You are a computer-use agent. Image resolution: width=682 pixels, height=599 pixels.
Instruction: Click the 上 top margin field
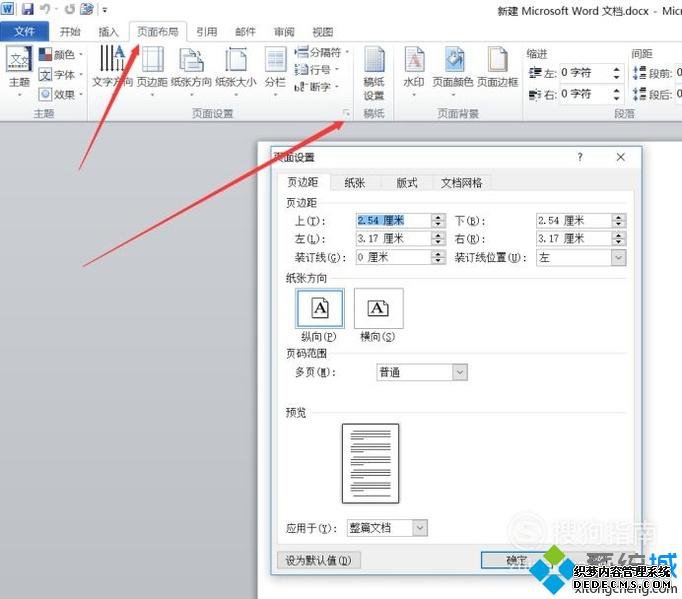(394, 221)
